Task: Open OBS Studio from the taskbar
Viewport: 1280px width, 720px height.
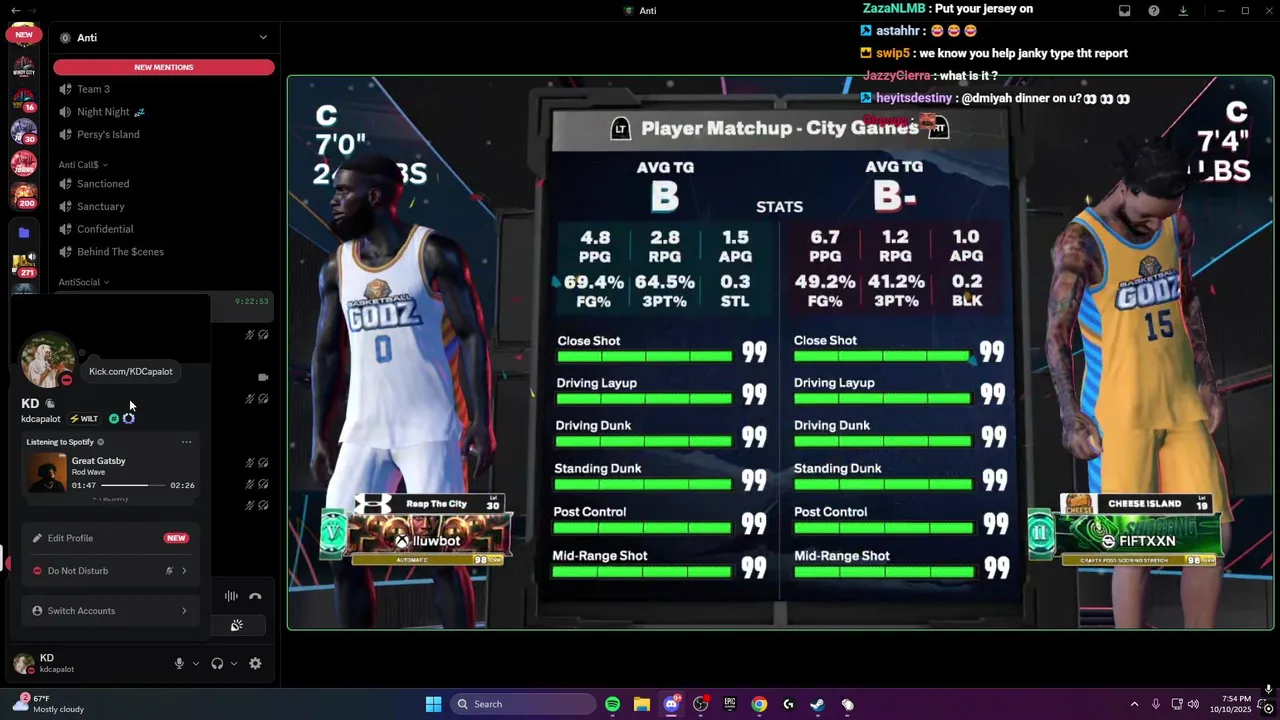Action: click(700, 704)
